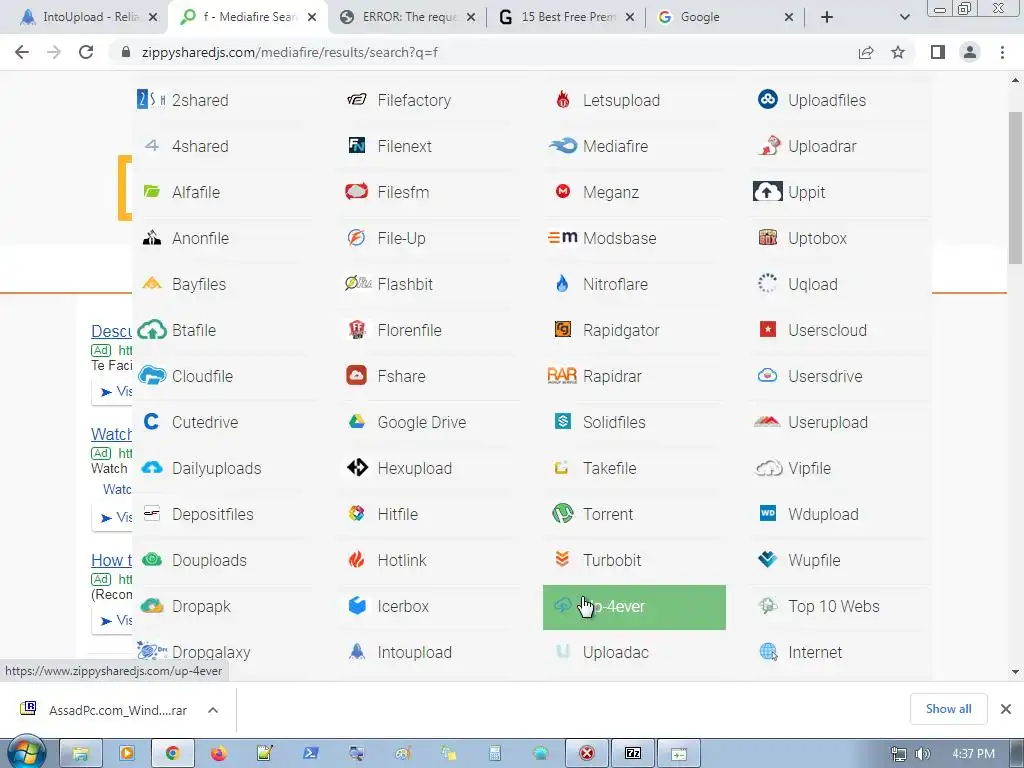The width and height of the screenshot is (1024, 768).
Task: Click the Solidfiles teal S icon
Action: (562, 421)
